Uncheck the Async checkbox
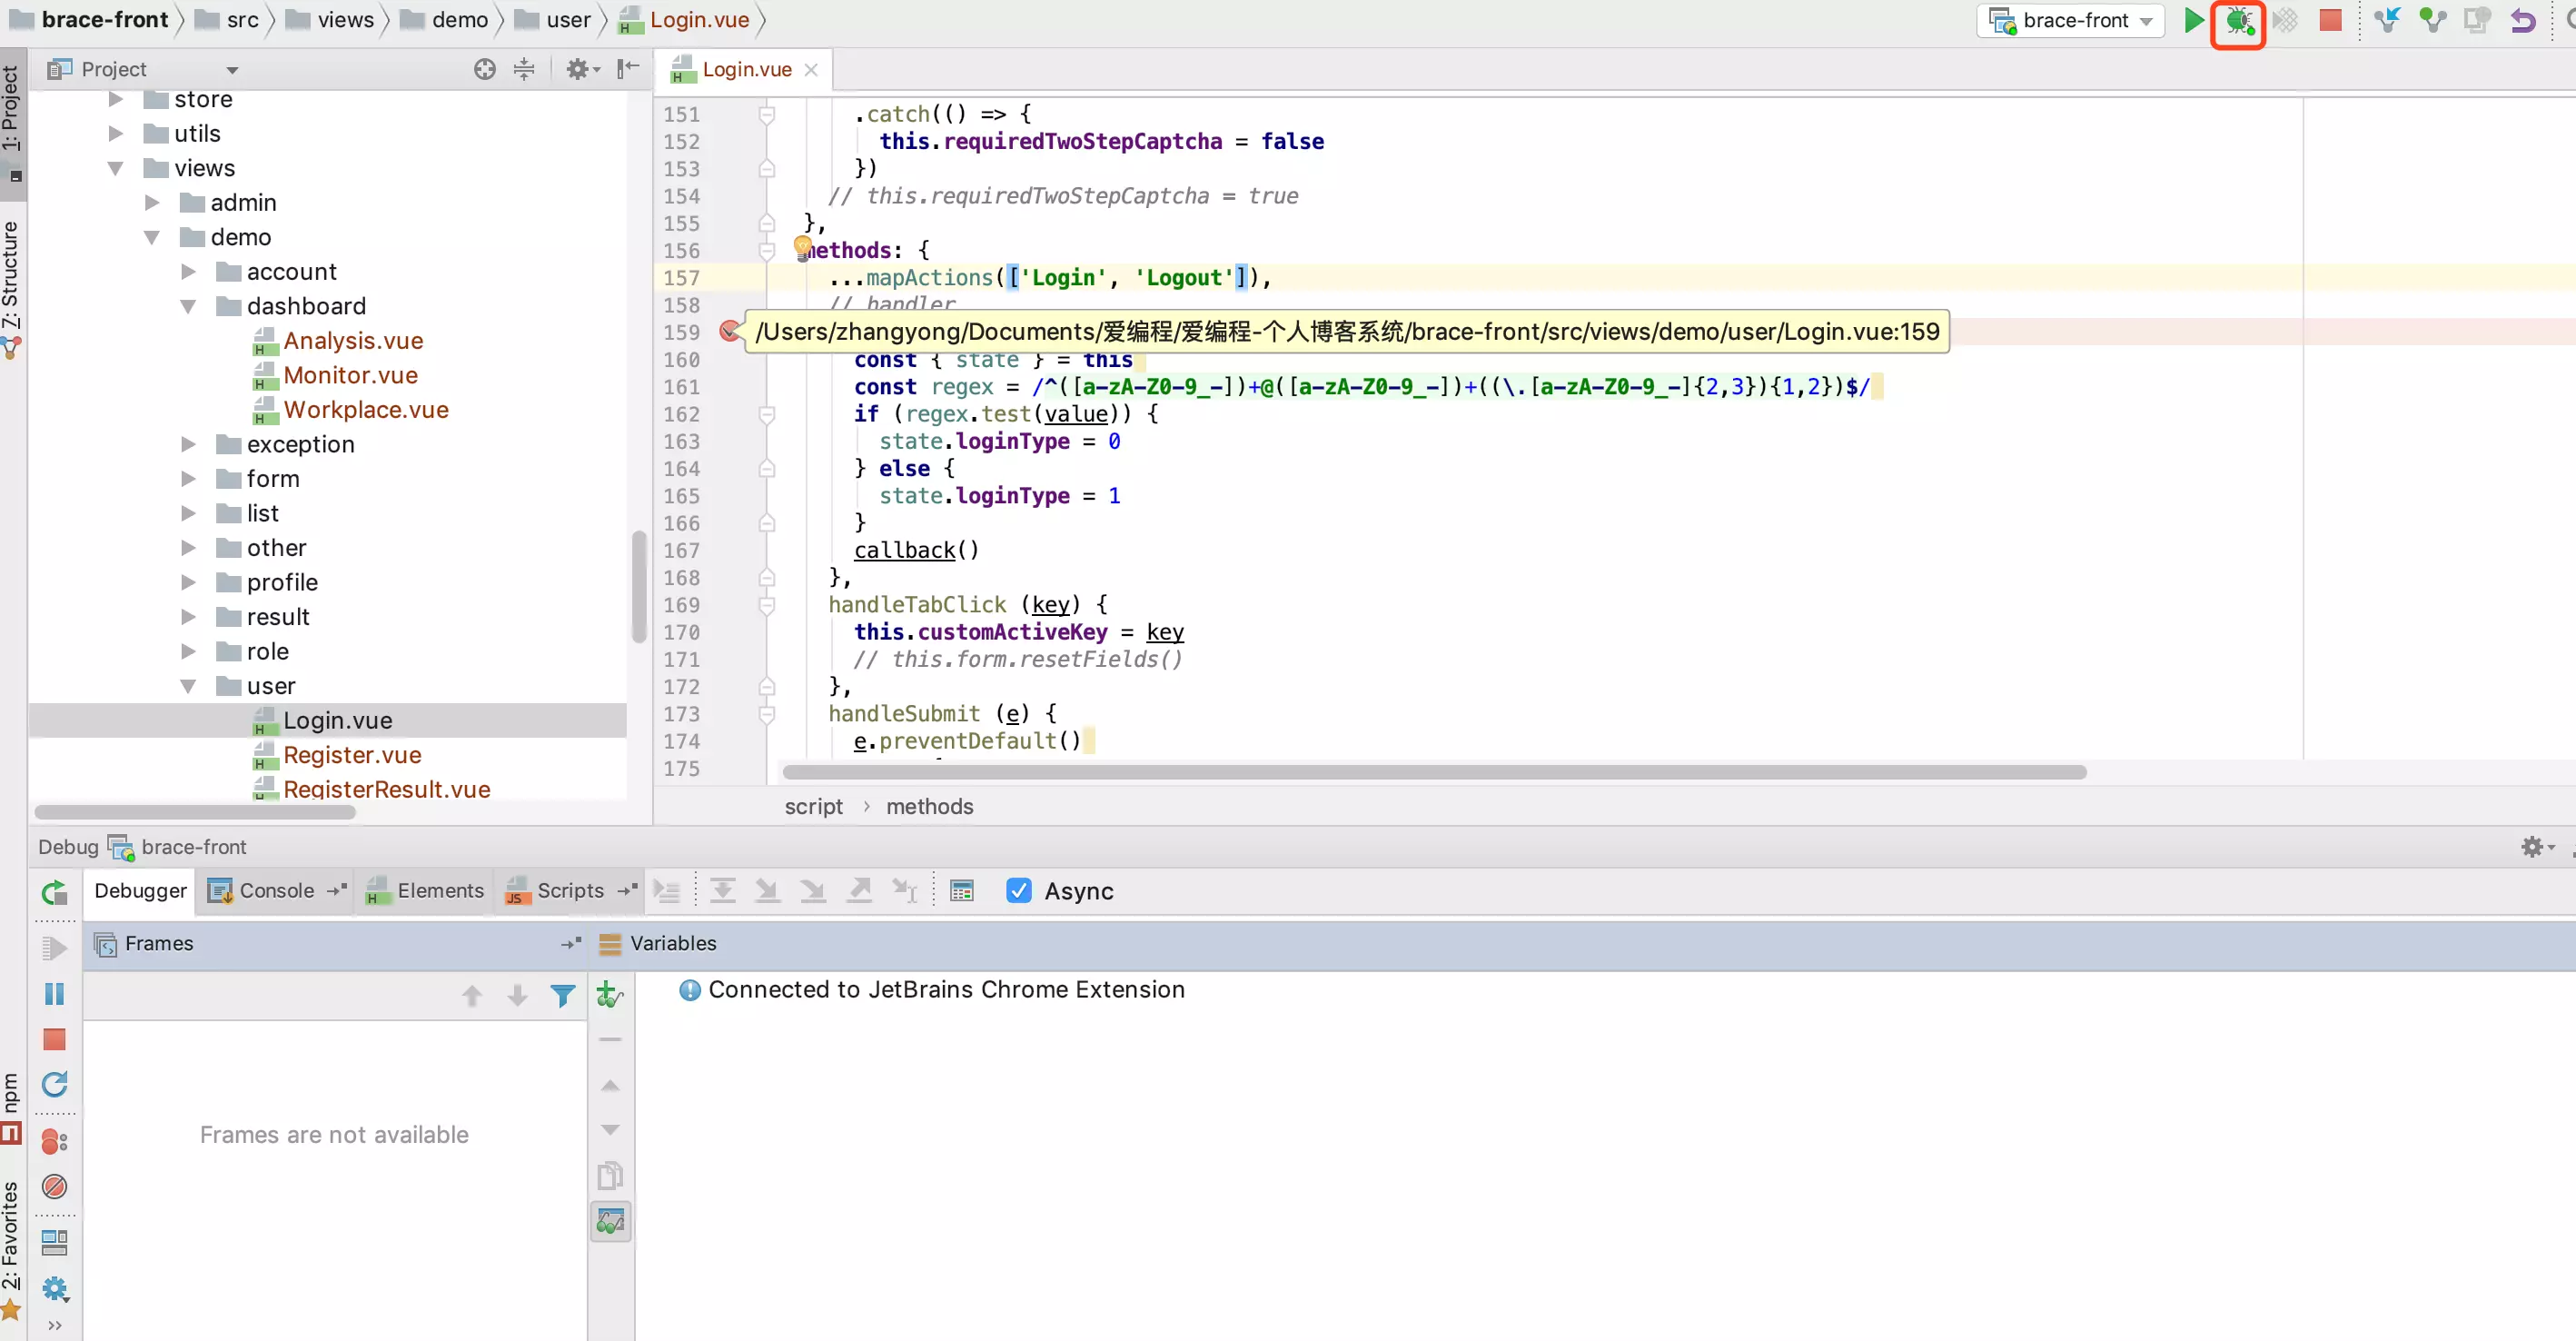The width and height of the screenshot is (2576, 1341). pos(1018,890)
